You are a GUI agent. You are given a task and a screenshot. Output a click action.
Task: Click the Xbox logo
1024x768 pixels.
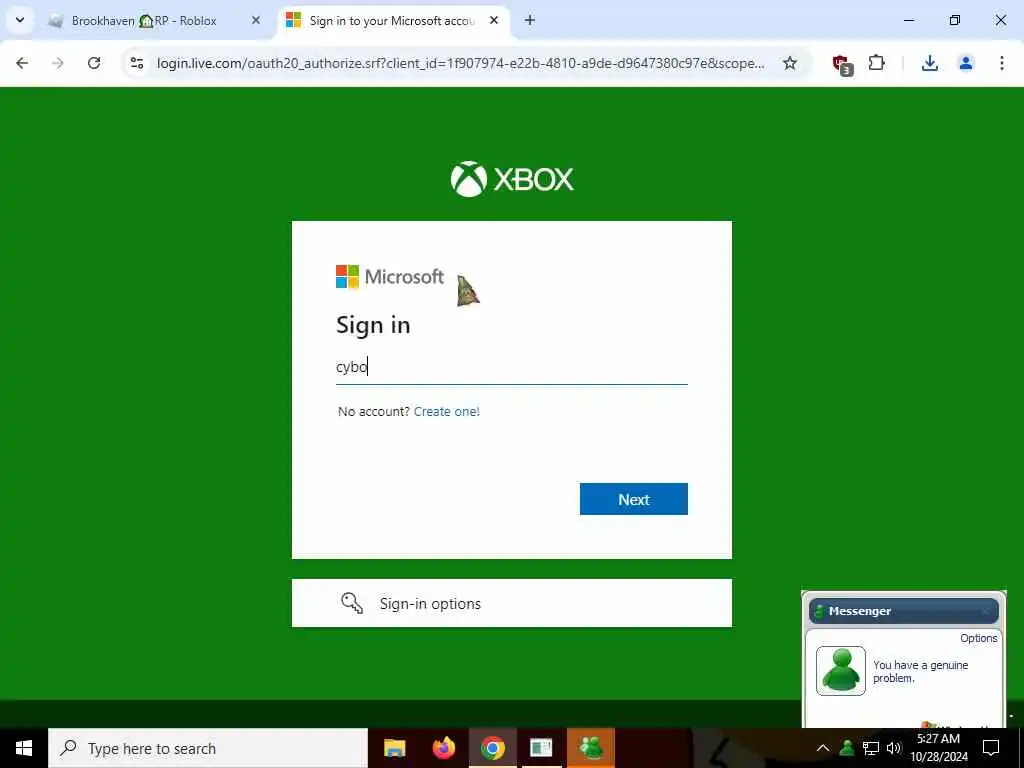pyautogui.click(x=512, y=179)
